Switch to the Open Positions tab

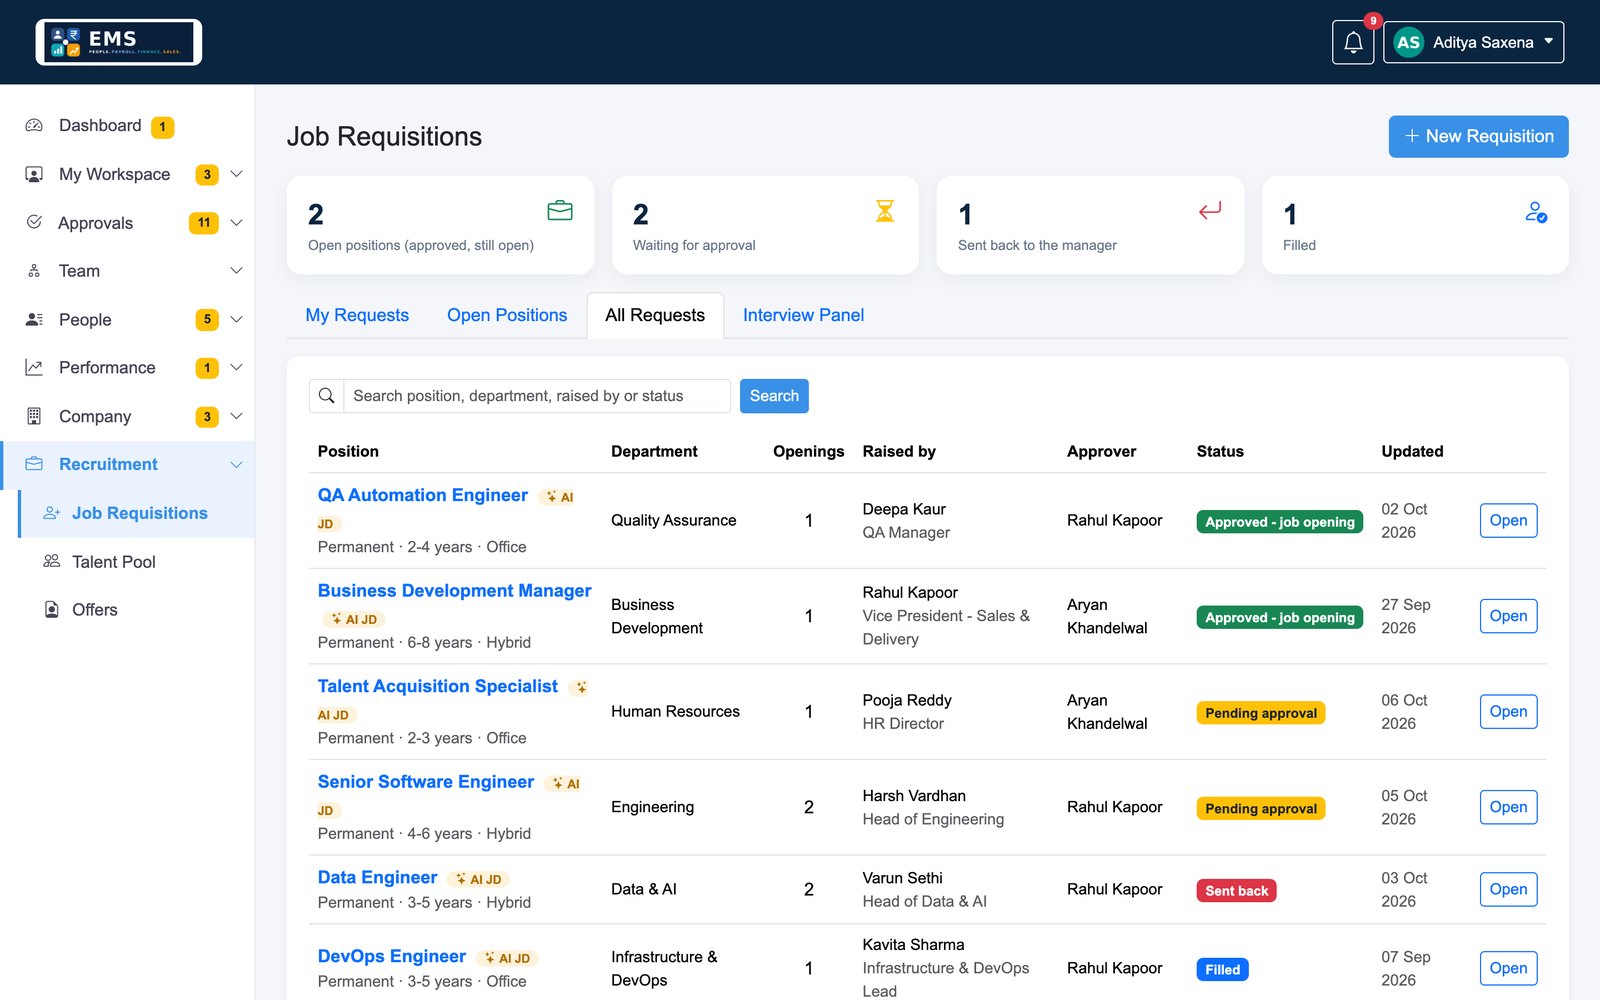pos(507,315)
